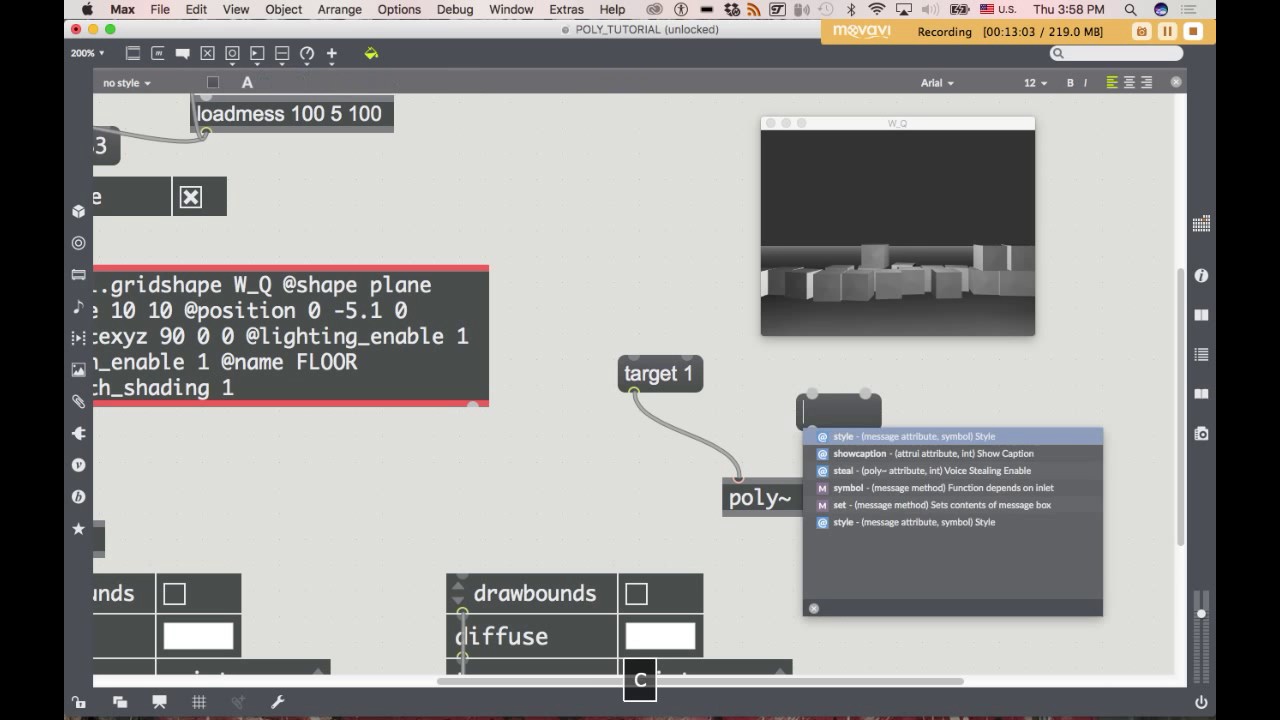Select 'showcaption' autocomplete suggestion
The image size is (1280, 720).
[953, 454]
